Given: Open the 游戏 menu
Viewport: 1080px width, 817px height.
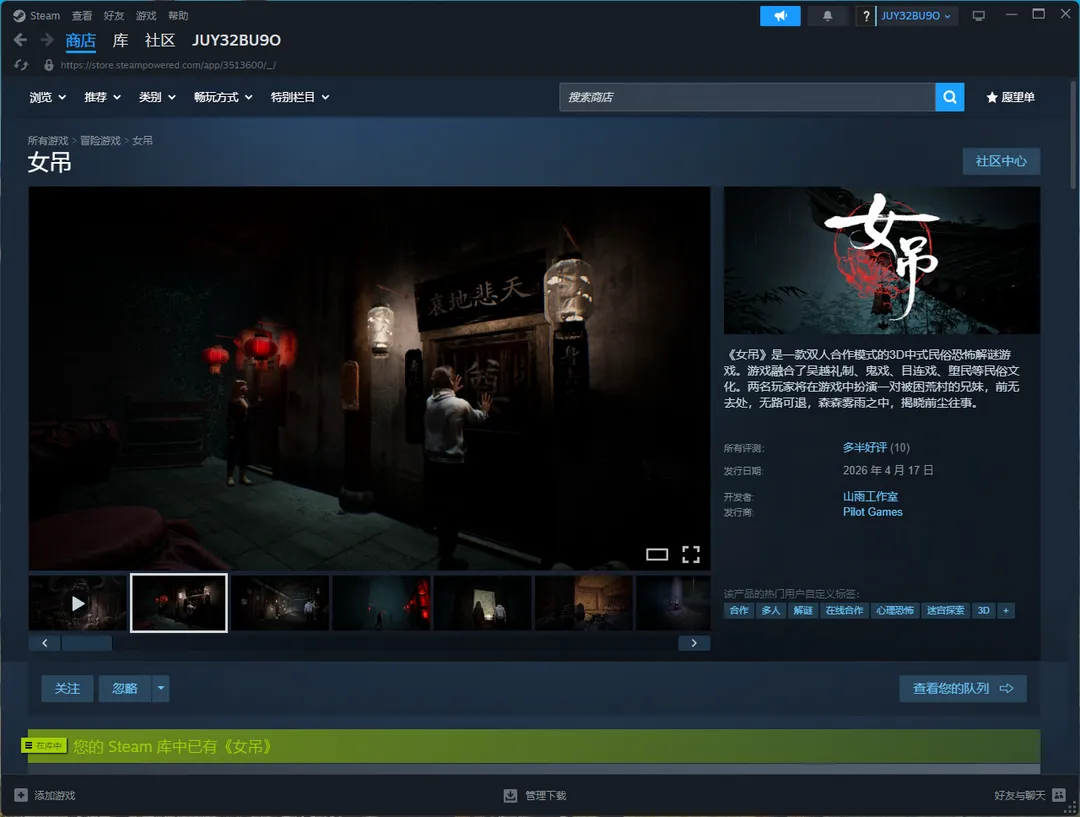Looking at the screenshot, I should pyautogui.click(x=146, y=15).
